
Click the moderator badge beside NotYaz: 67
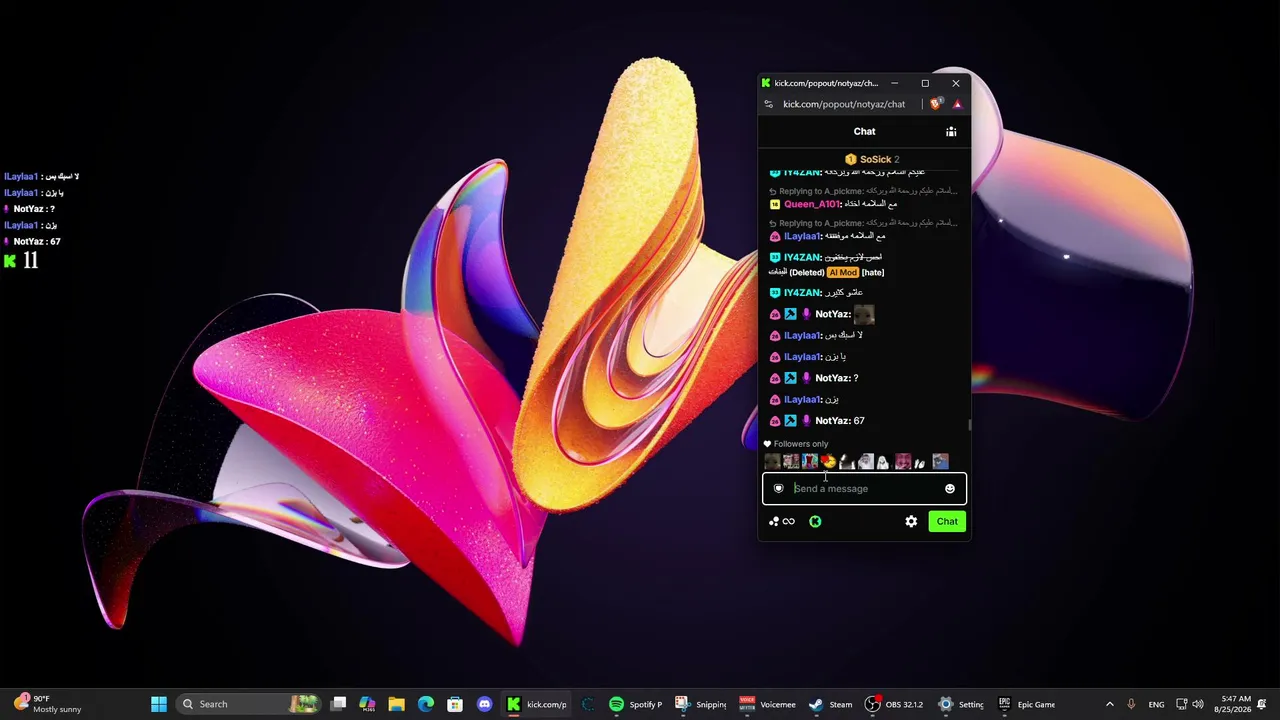coord(790,421)
